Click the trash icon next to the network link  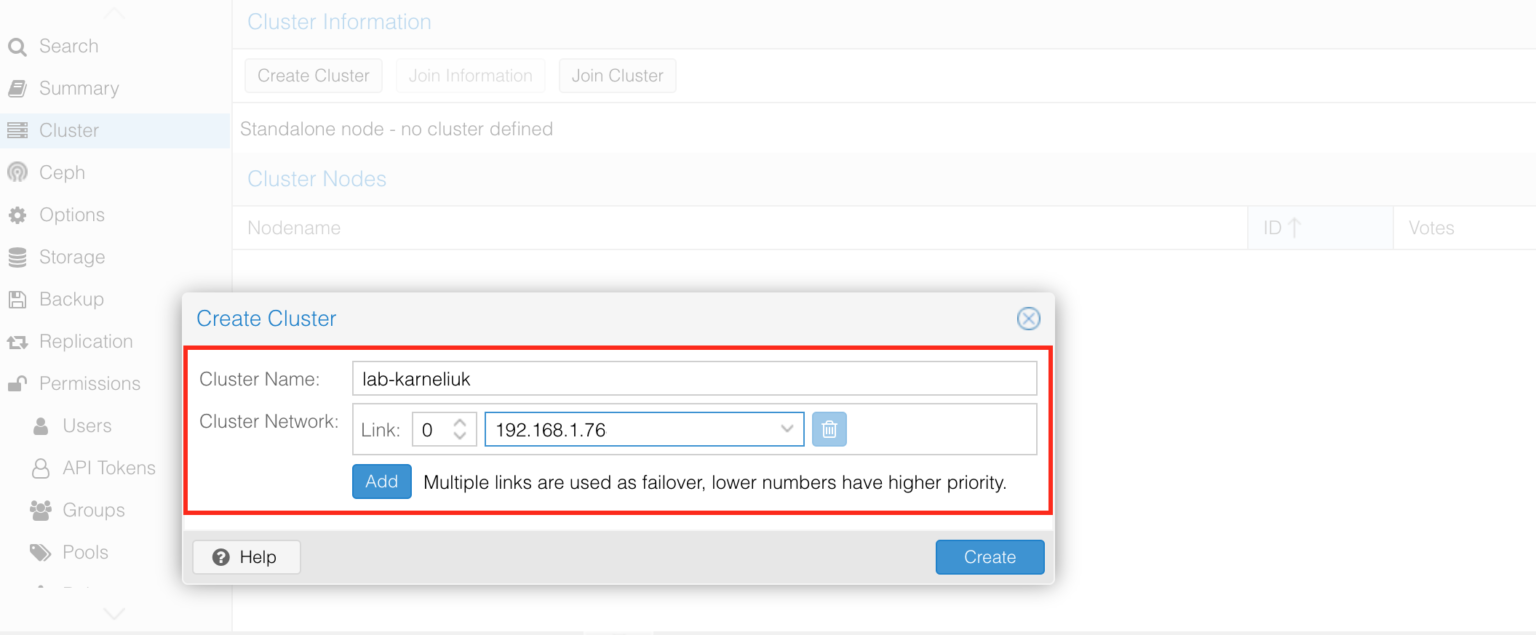pos(829,428)
